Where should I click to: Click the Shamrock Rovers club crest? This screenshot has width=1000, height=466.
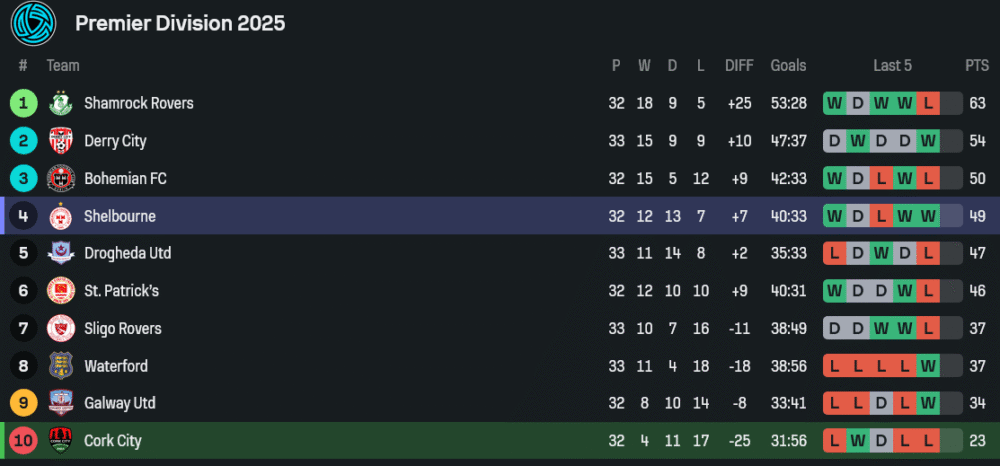pos(61,103)
